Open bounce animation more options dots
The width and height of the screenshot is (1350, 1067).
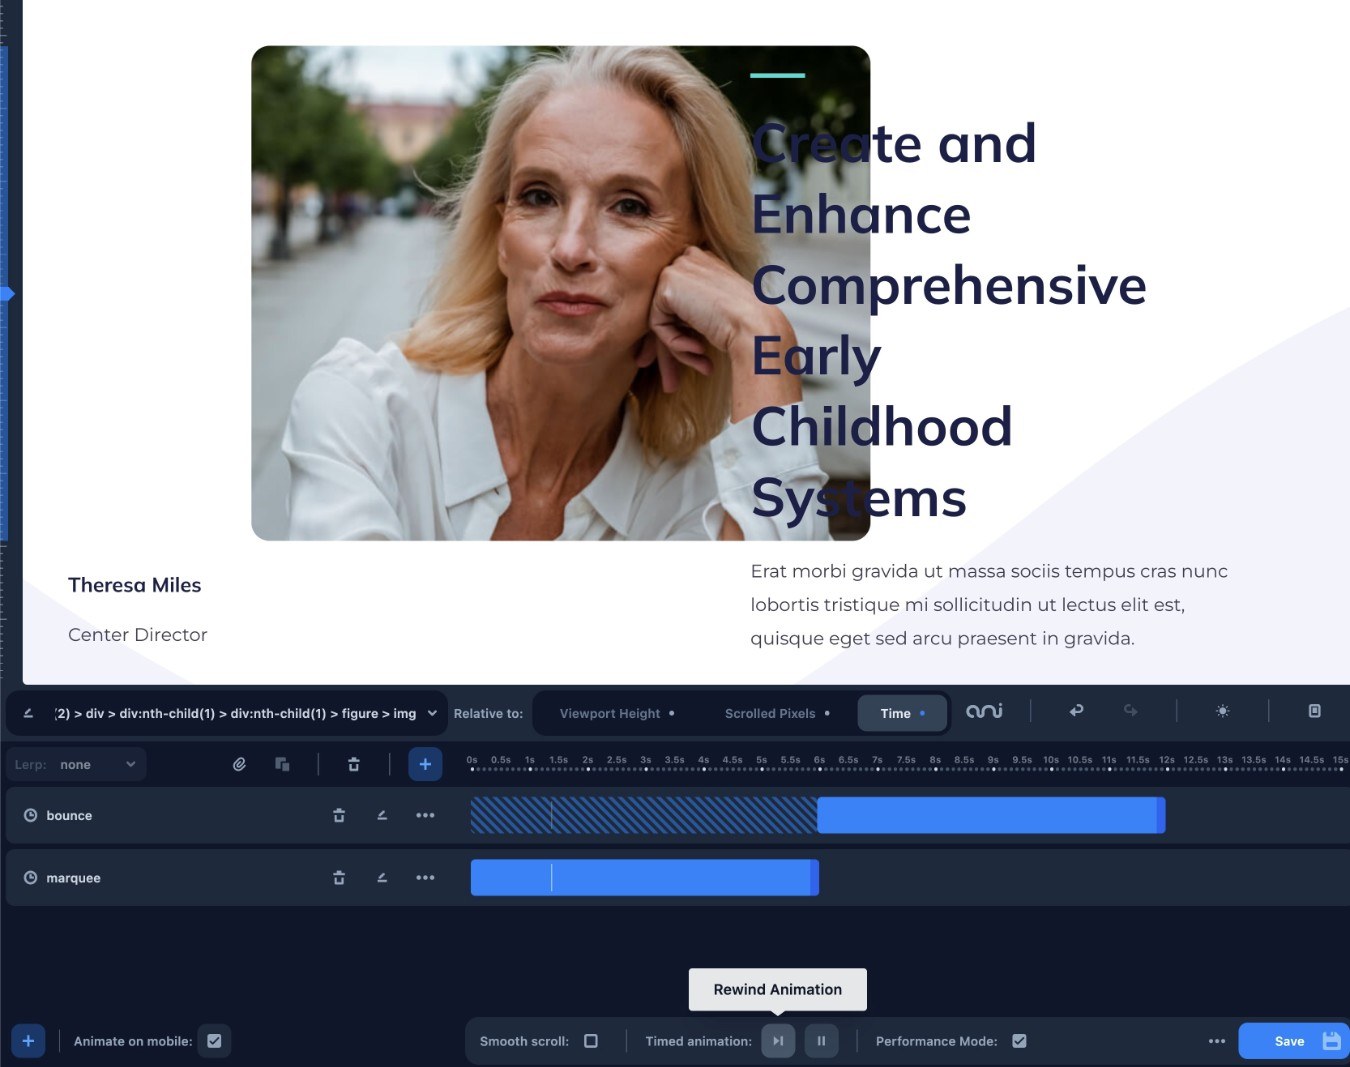[x=425, y=816]
